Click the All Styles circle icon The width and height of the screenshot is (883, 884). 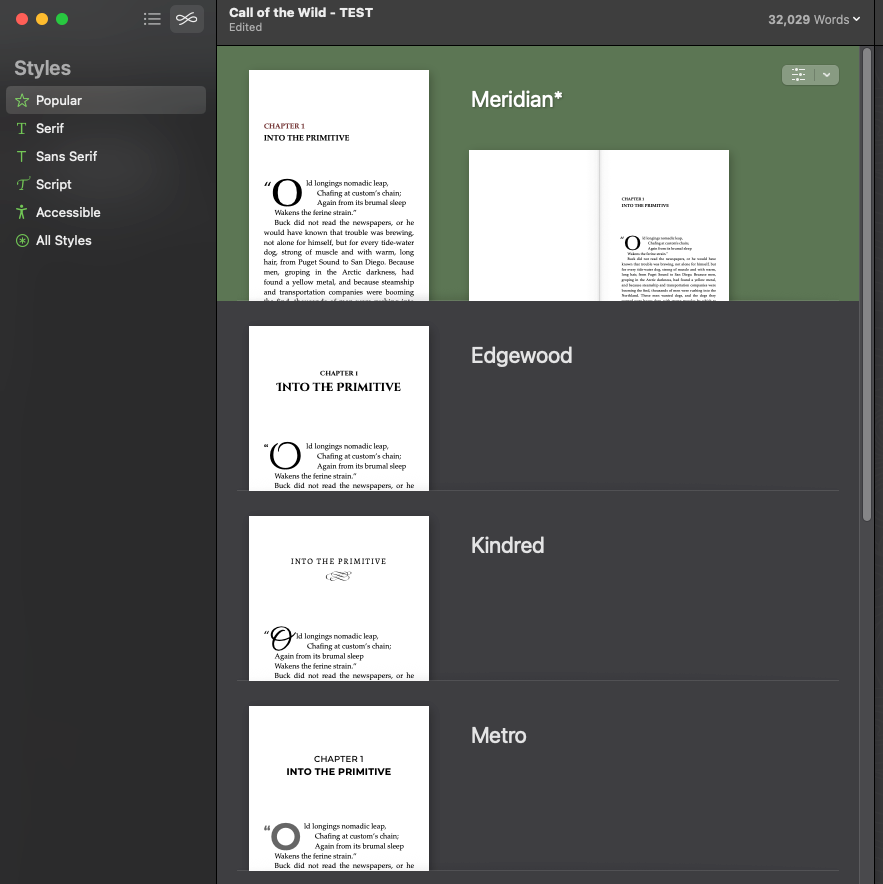21,240
